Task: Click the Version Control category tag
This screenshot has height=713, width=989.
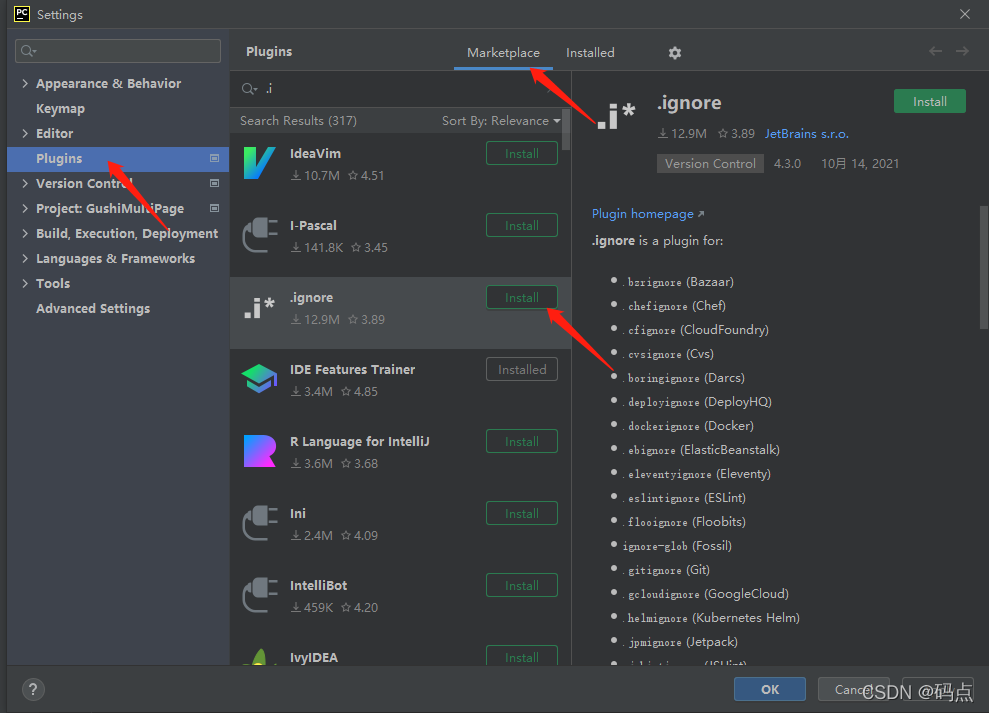Action: [x=710, y=163]
